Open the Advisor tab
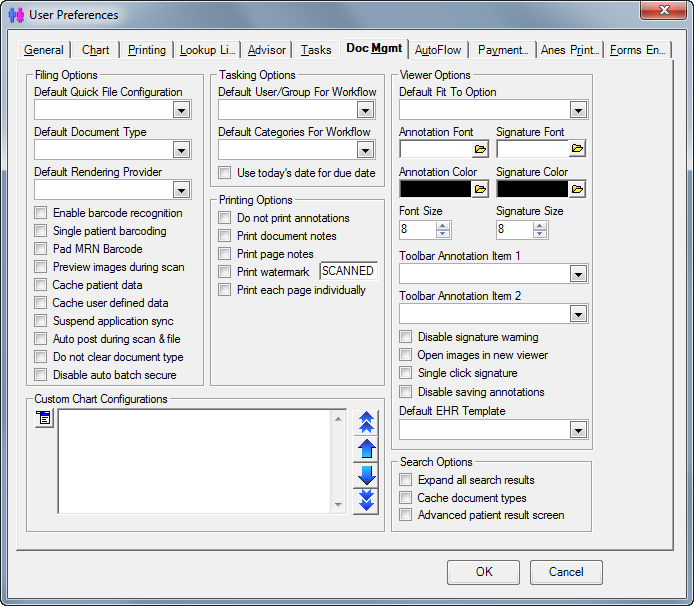This screenshot has height=606, width=694. (x=266, y=50)
